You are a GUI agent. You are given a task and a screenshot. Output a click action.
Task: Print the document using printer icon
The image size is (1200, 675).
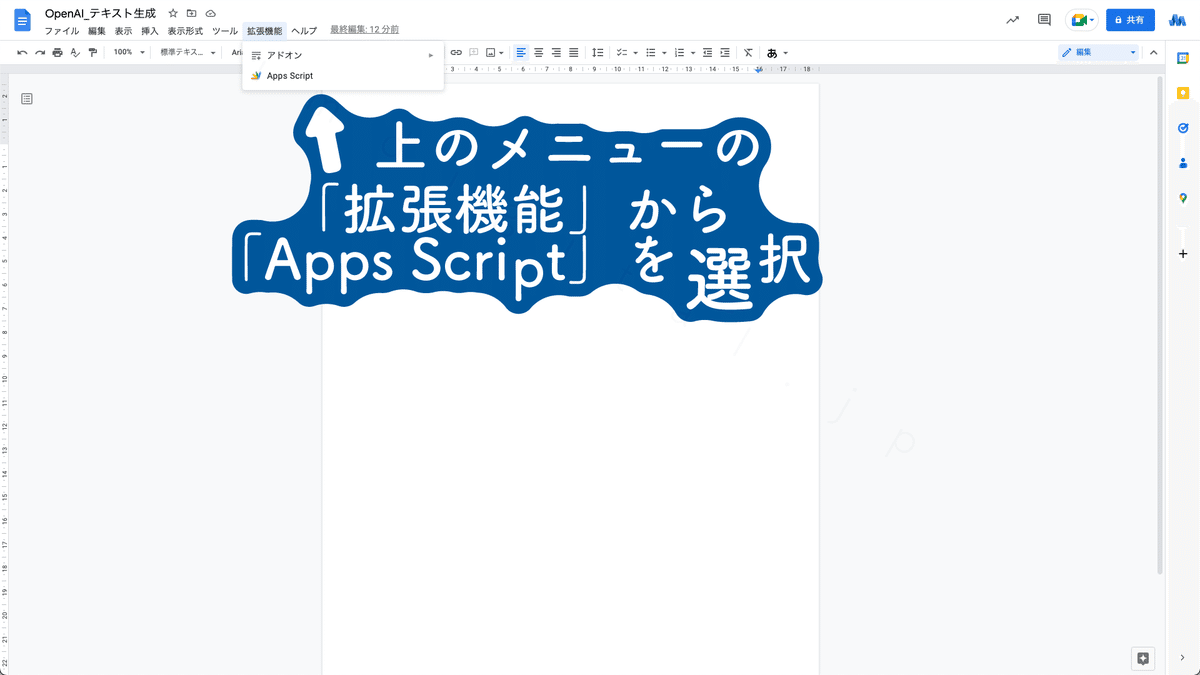click(x=57, y=52)
